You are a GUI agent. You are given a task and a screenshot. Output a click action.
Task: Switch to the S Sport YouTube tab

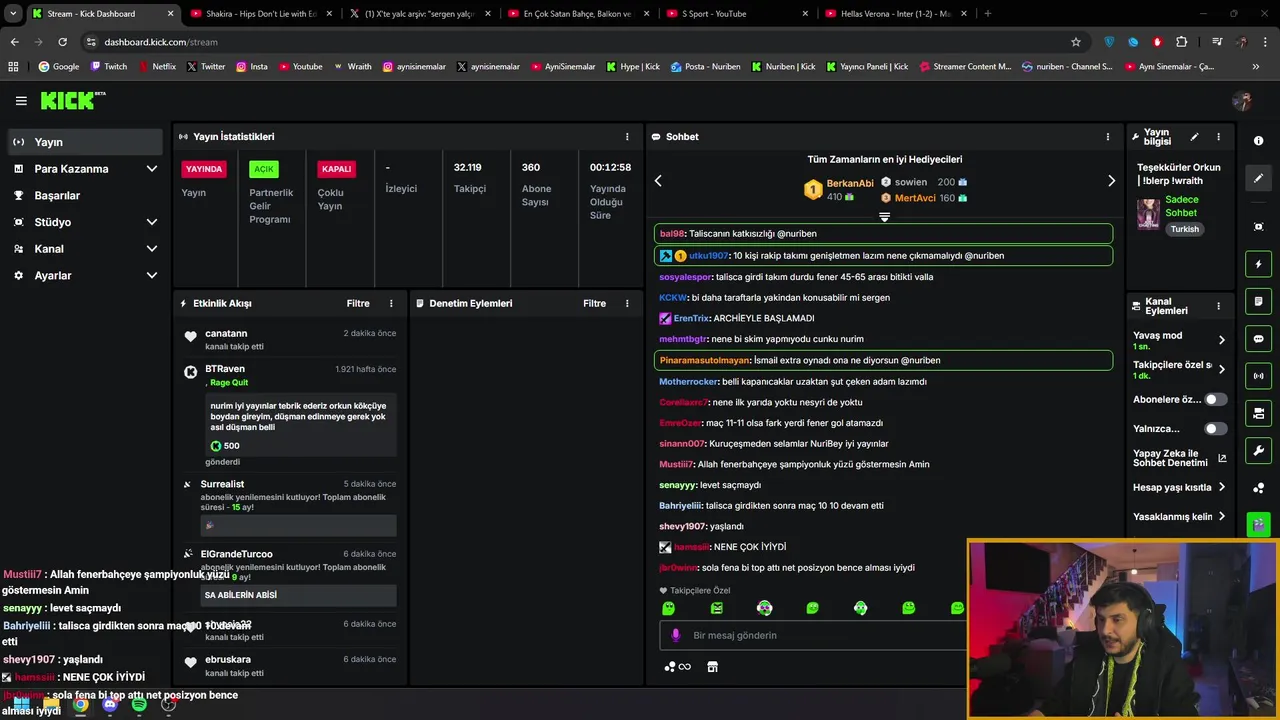(738, 14)
